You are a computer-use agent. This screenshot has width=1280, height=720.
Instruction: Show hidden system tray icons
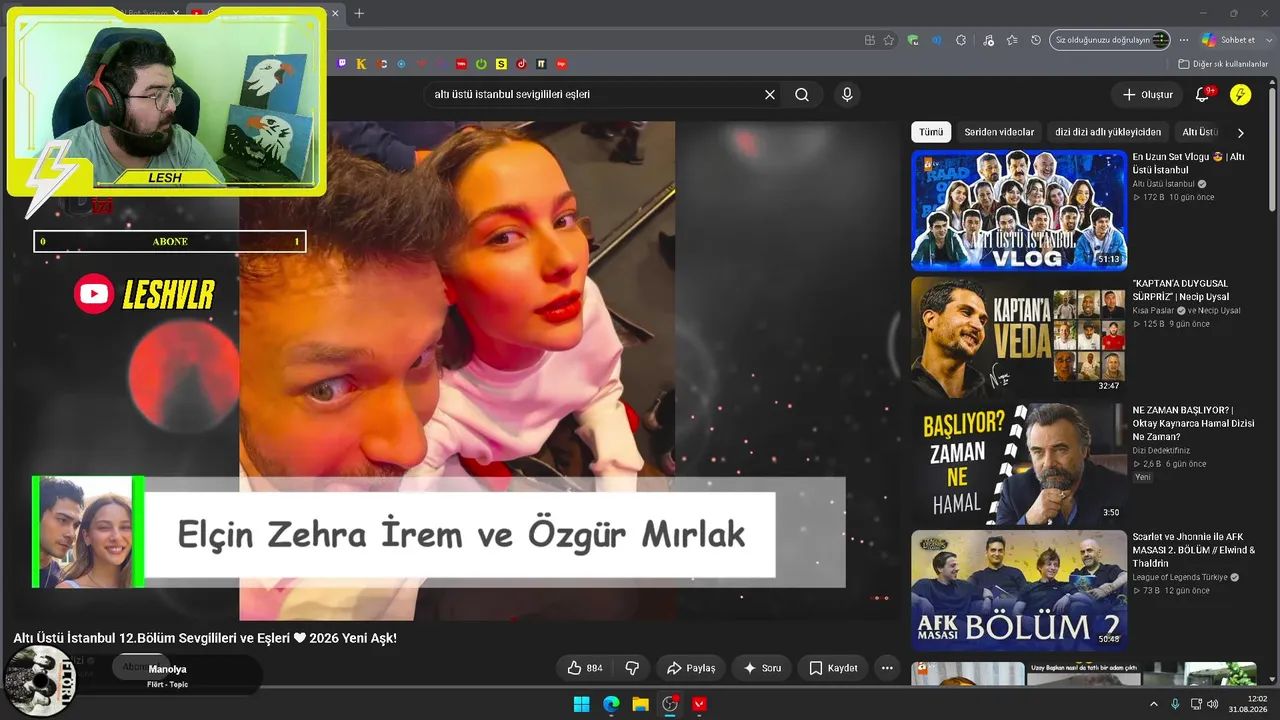pyautogui.click(x=1153, y=704)
